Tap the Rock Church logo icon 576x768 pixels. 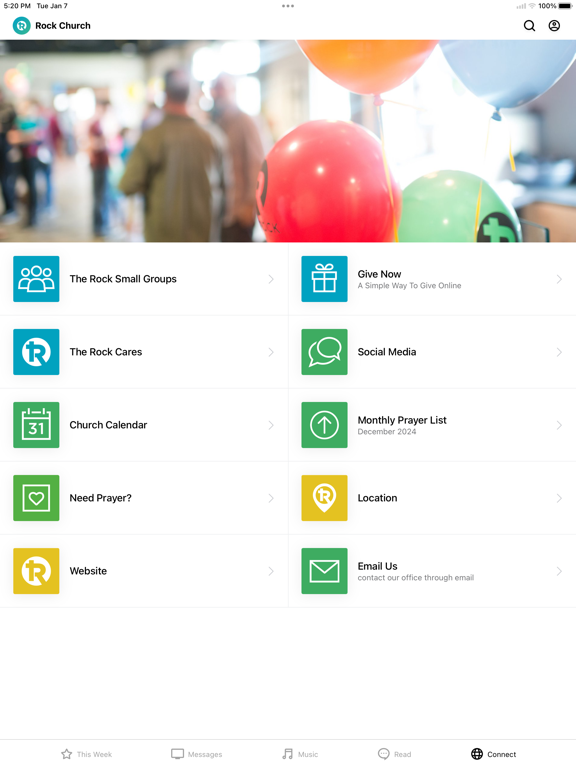point(22,25)
